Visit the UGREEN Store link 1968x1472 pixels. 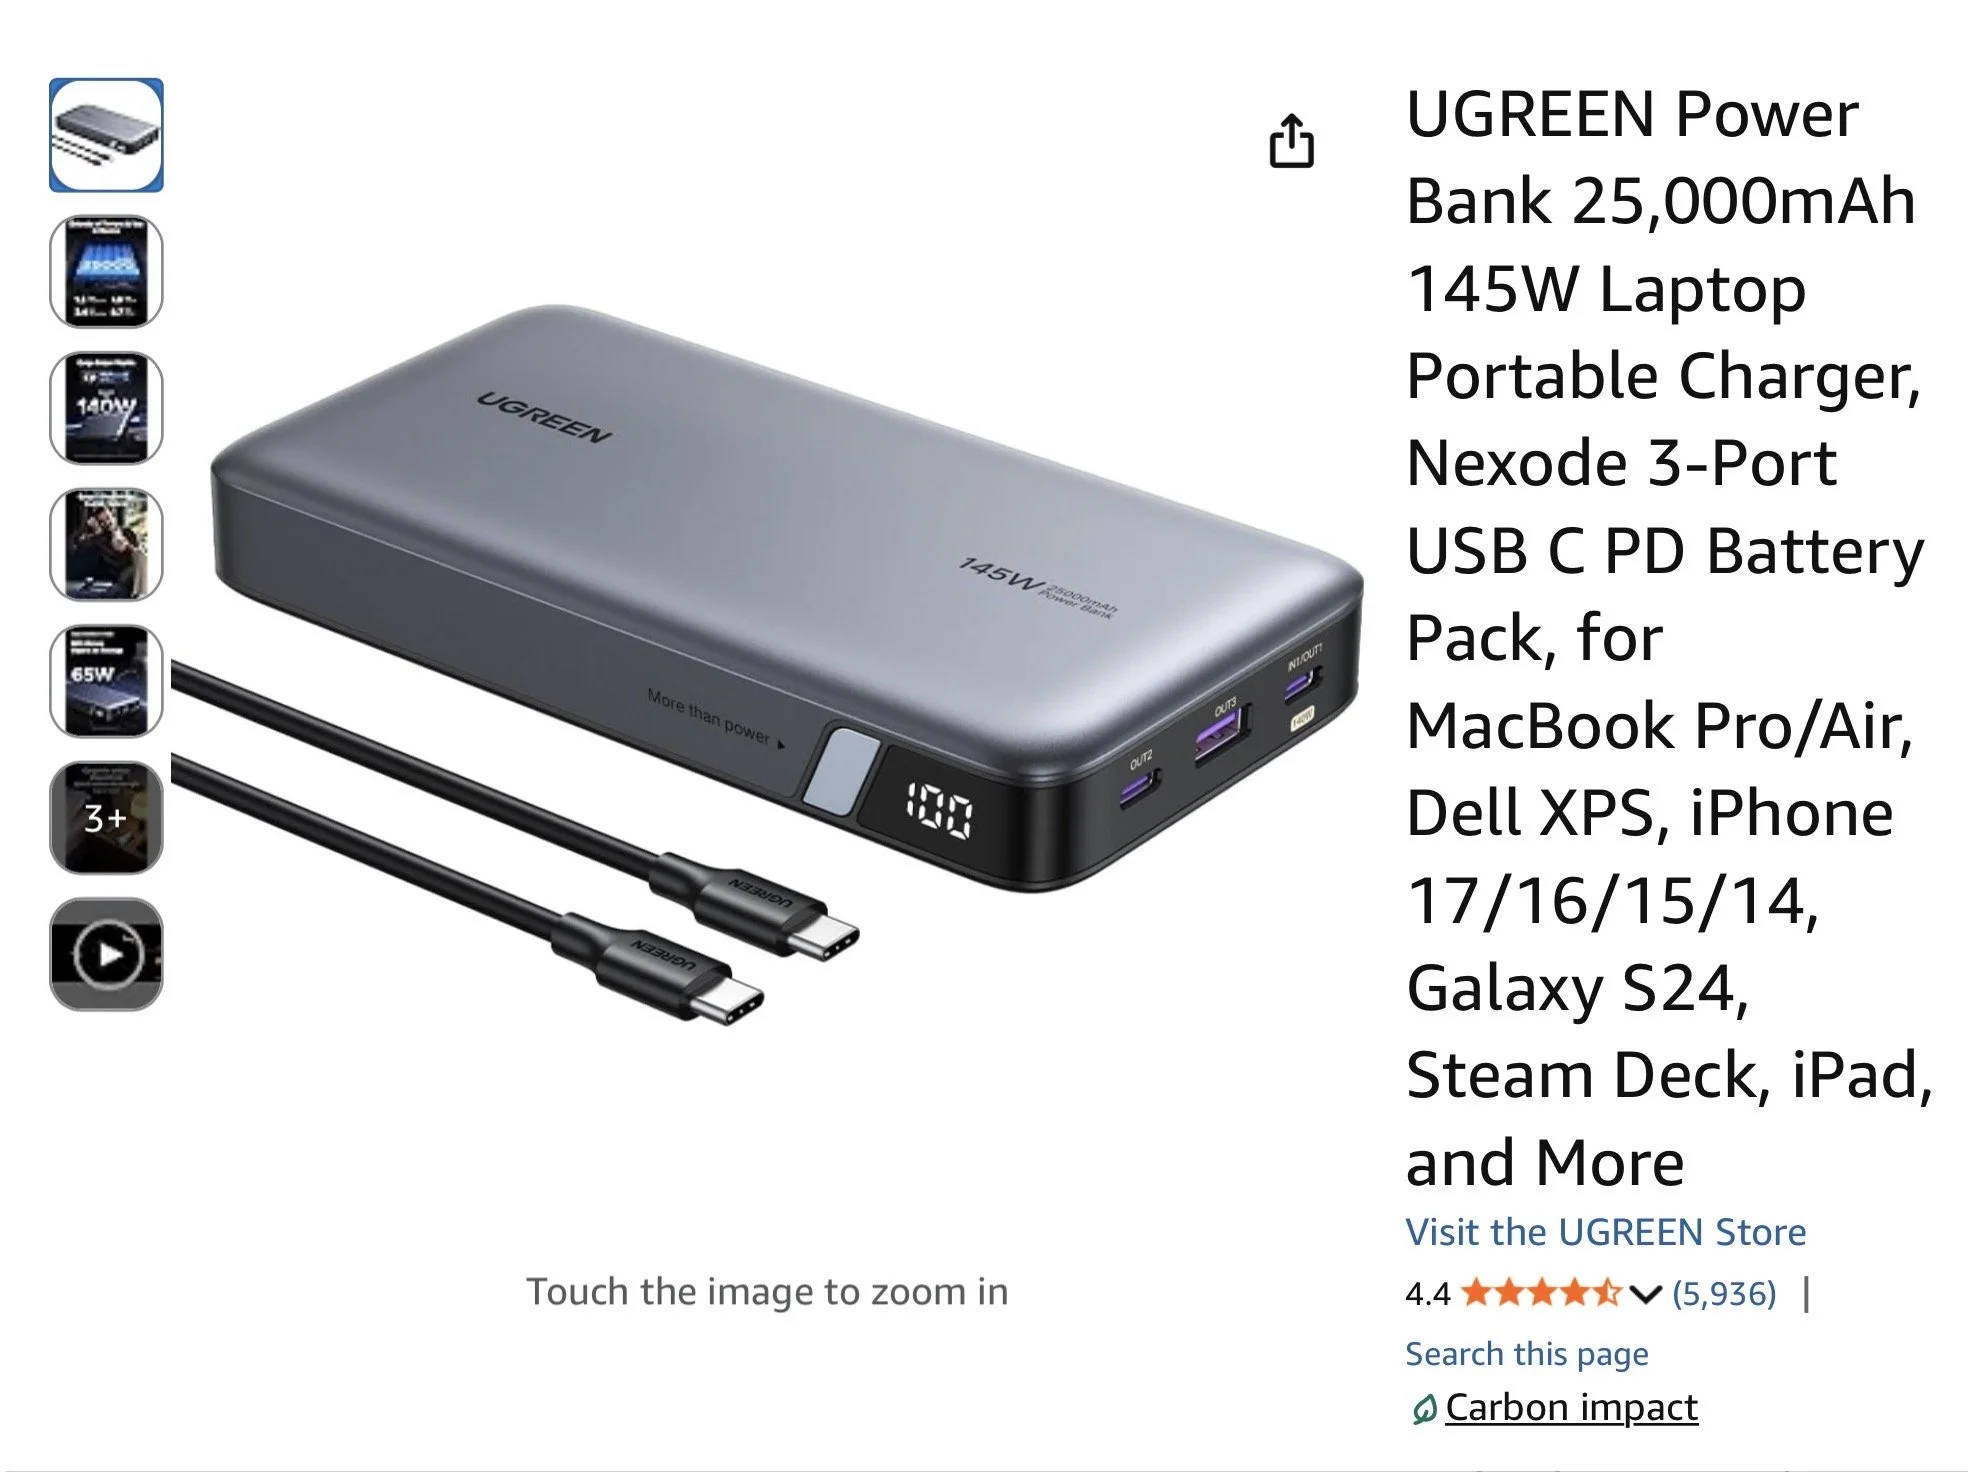click(1605, 1232)
